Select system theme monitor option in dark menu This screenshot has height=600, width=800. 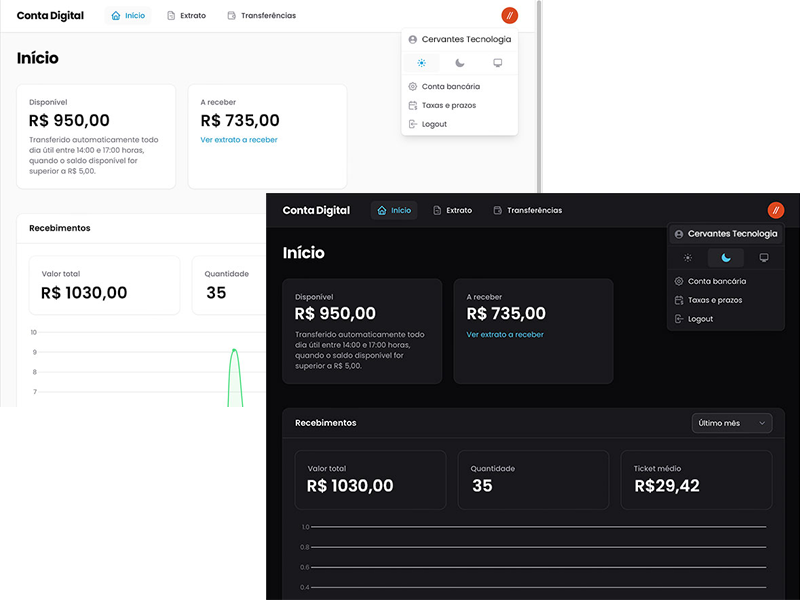tap(764, 258)
